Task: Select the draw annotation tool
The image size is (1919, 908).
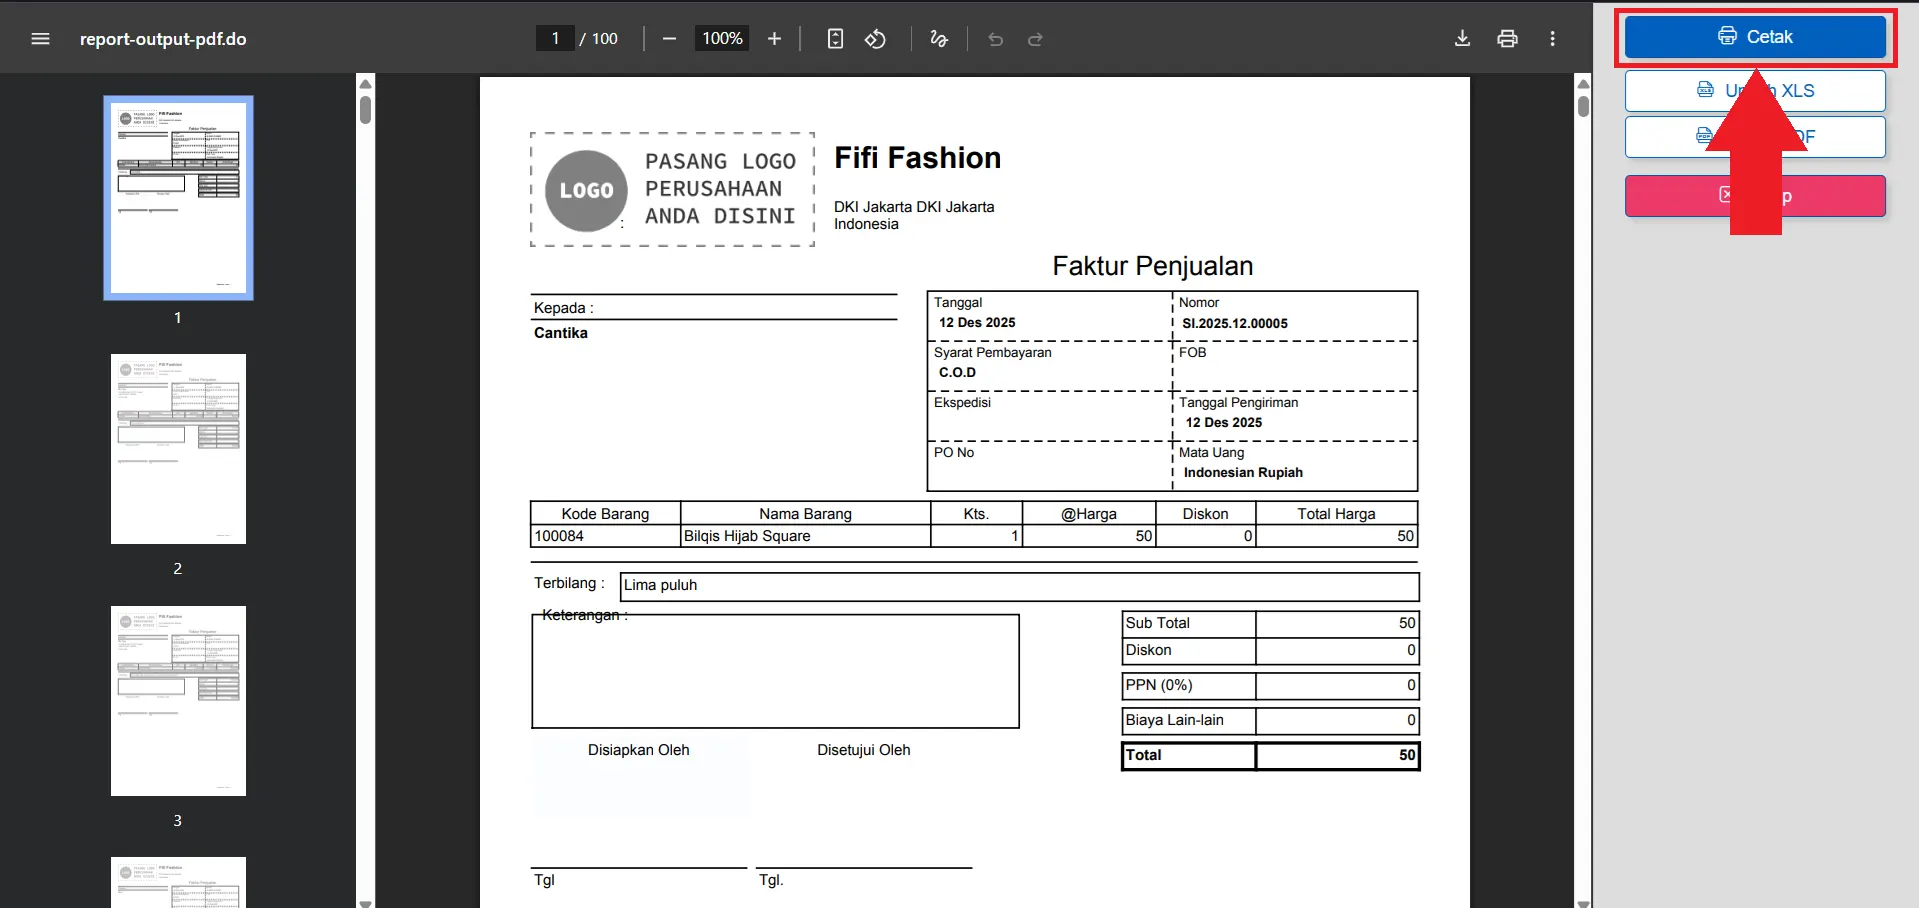Action: [x=939, y=39]
